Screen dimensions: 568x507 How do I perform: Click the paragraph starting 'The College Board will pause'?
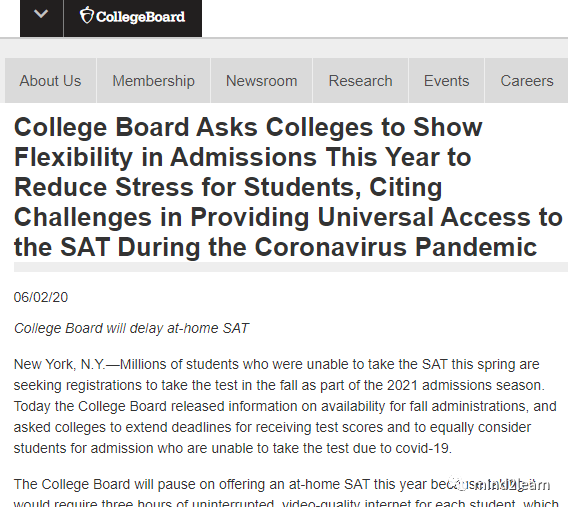pyautogui.click(x=286, y=494)
